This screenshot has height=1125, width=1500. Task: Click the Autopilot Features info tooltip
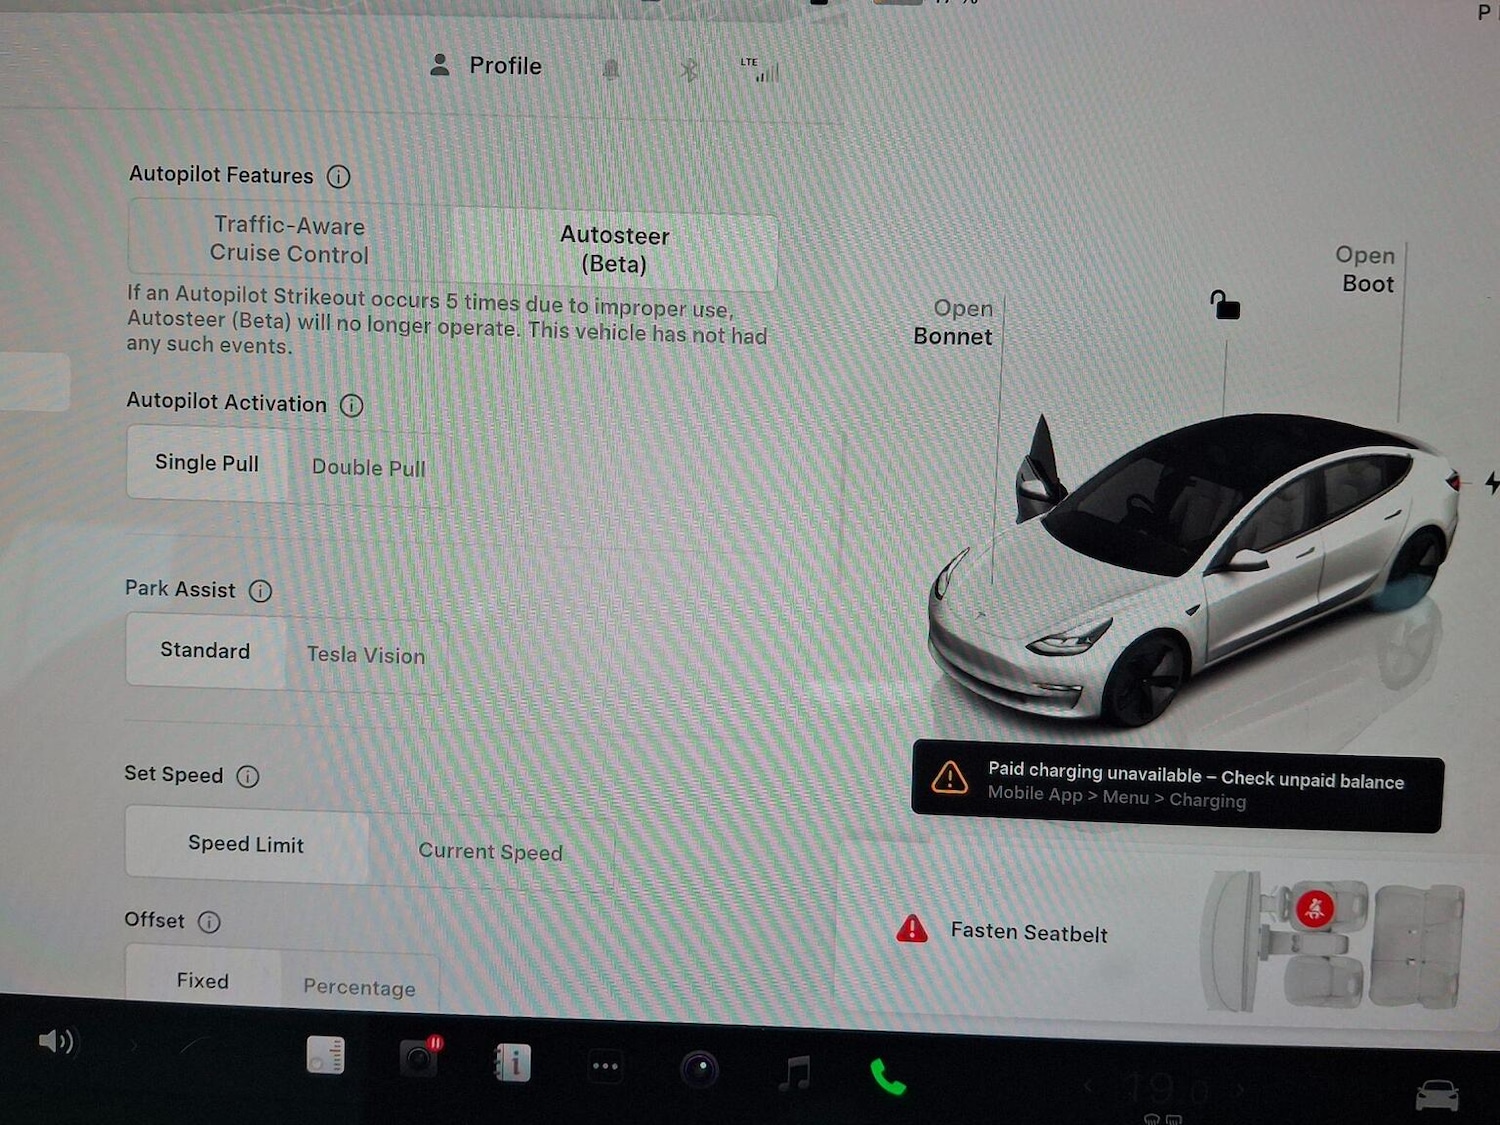pos(338,176)
